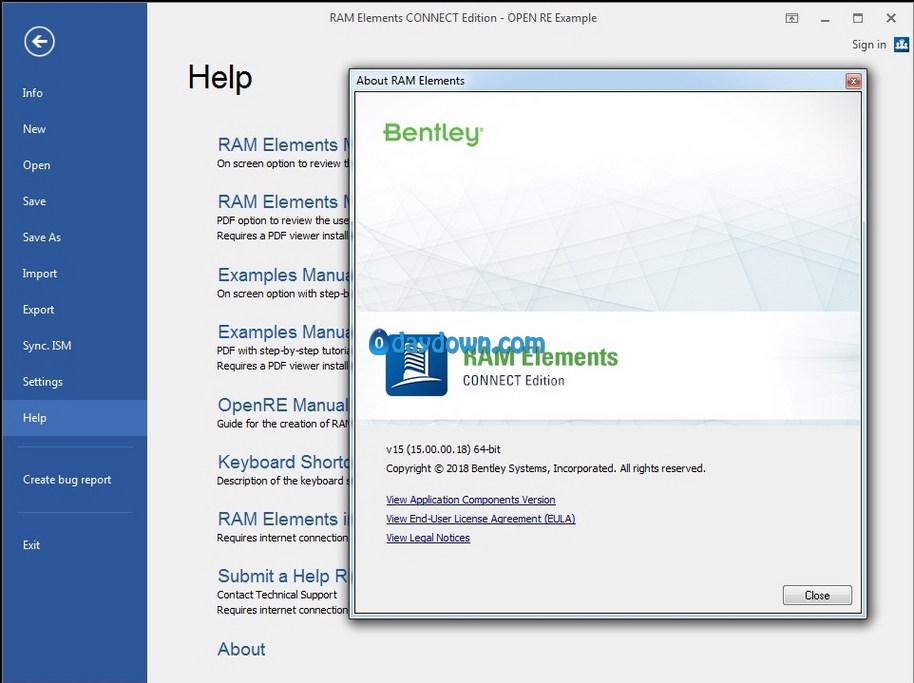Click the back arrow circle icon
The image size is (914, 683).
(39, 41)
